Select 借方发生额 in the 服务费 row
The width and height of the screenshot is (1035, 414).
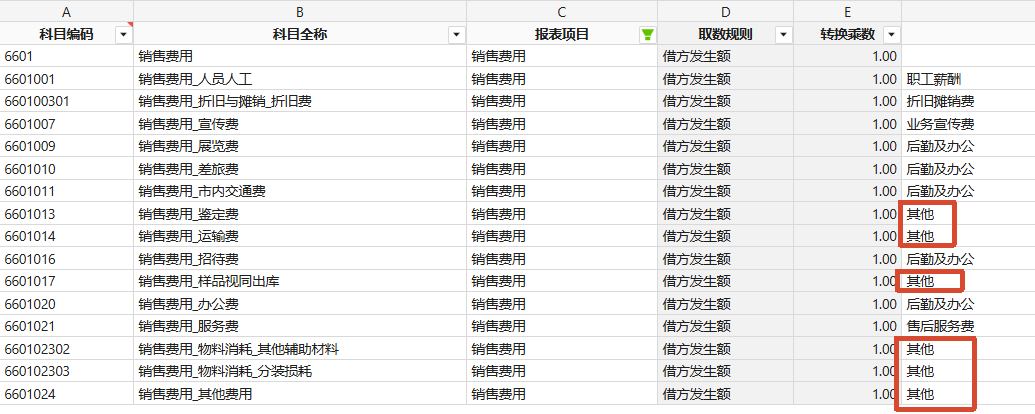tap(725, 326)
